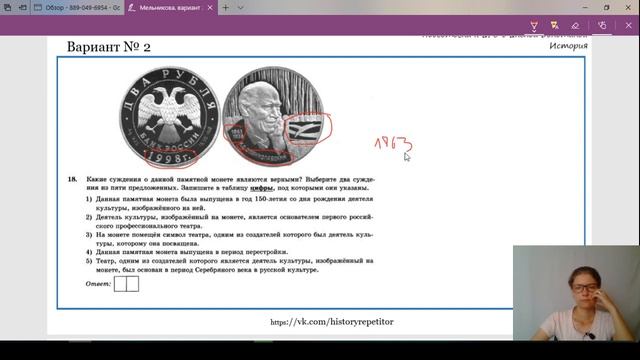Open the tabs you've set aside

pyautogui.click(x=7, y=7)
